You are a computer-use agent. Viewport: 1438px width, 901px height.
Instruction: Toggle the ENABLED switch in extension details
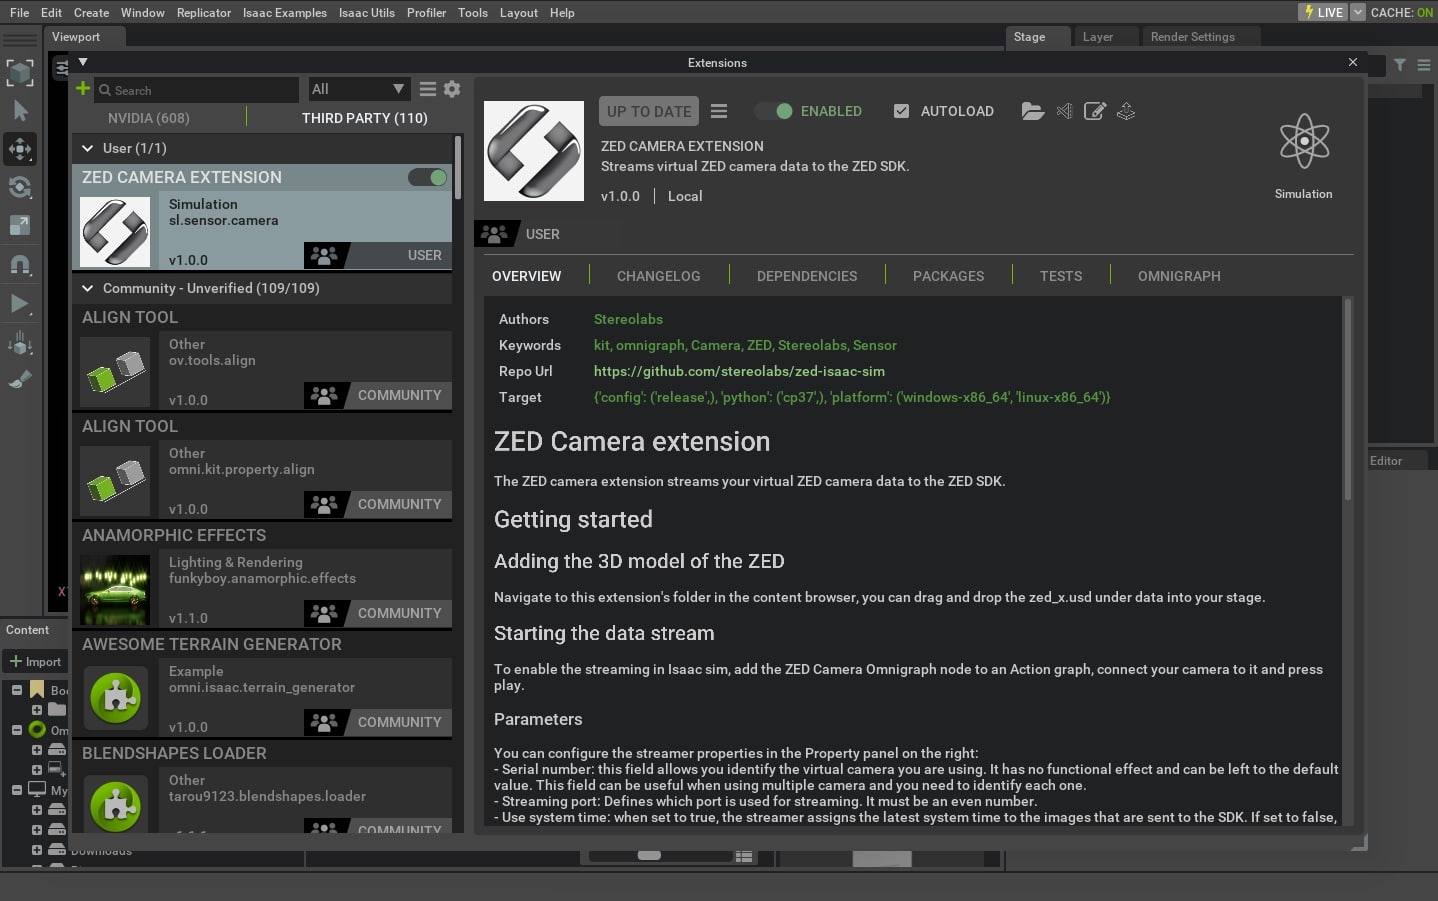[774, 111]
